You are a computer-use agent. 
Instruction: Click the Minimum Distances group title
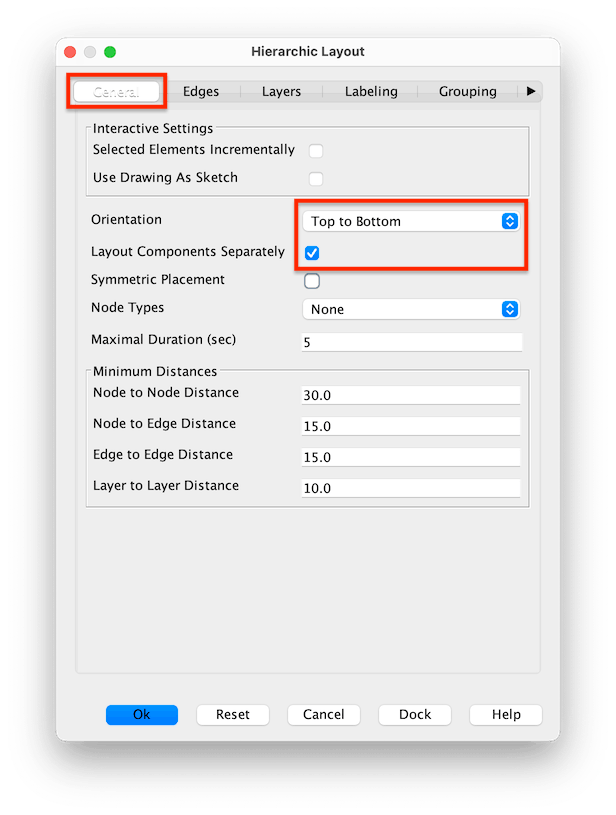155,371
